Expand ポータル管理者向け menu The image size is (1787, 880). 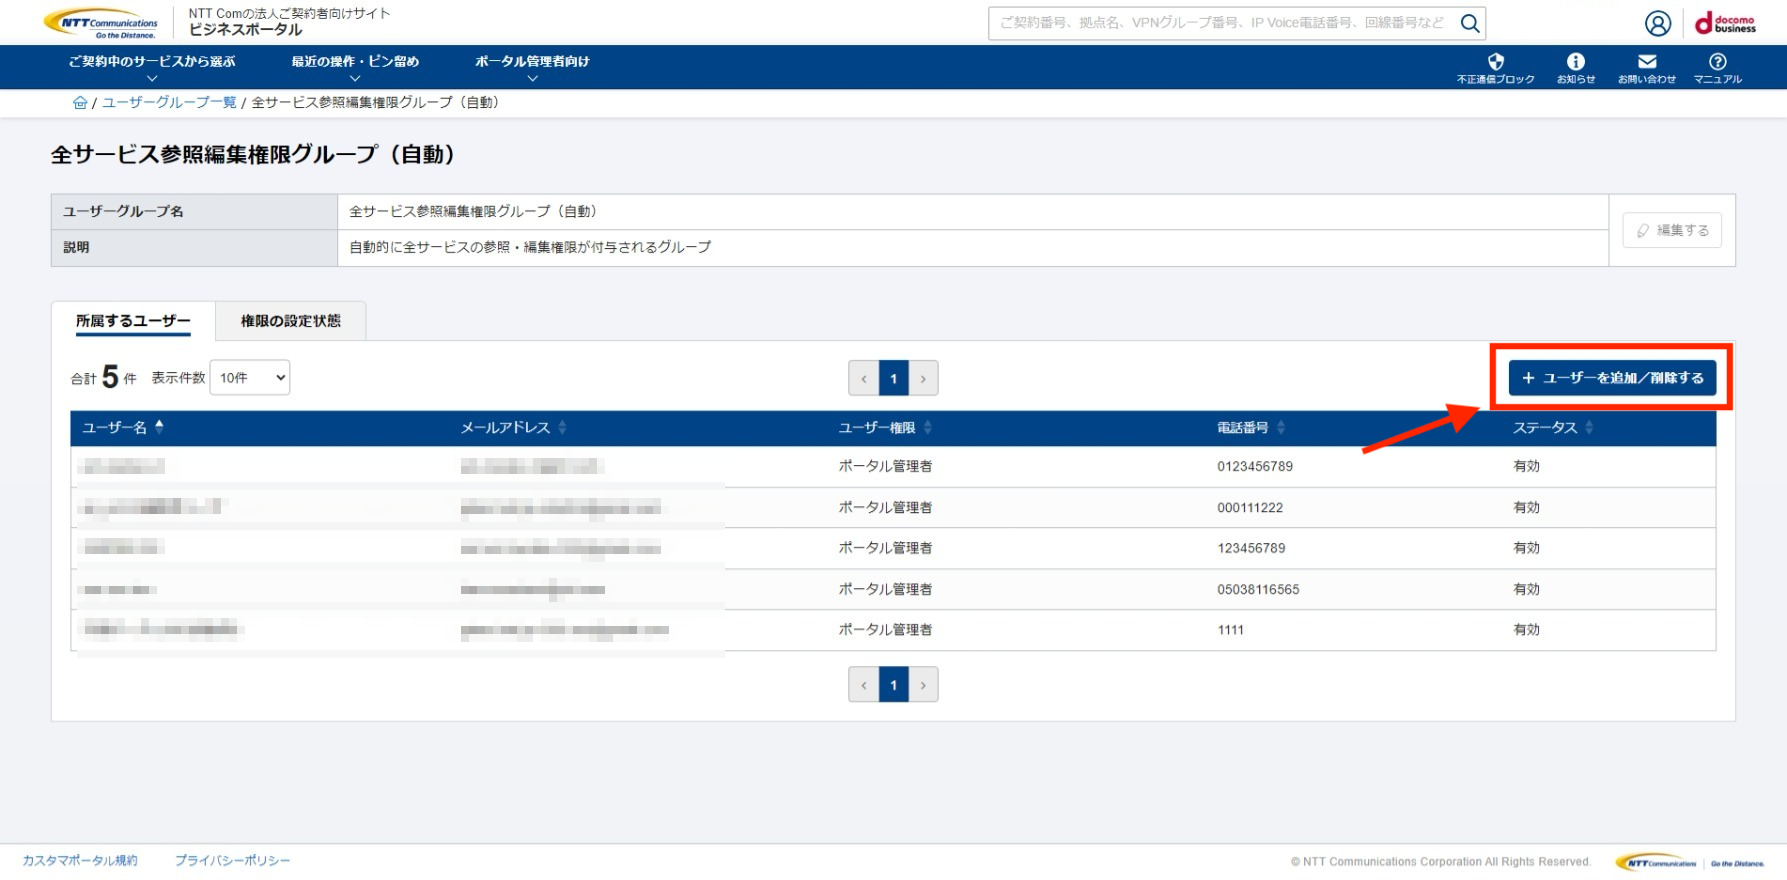click(532, 67)
